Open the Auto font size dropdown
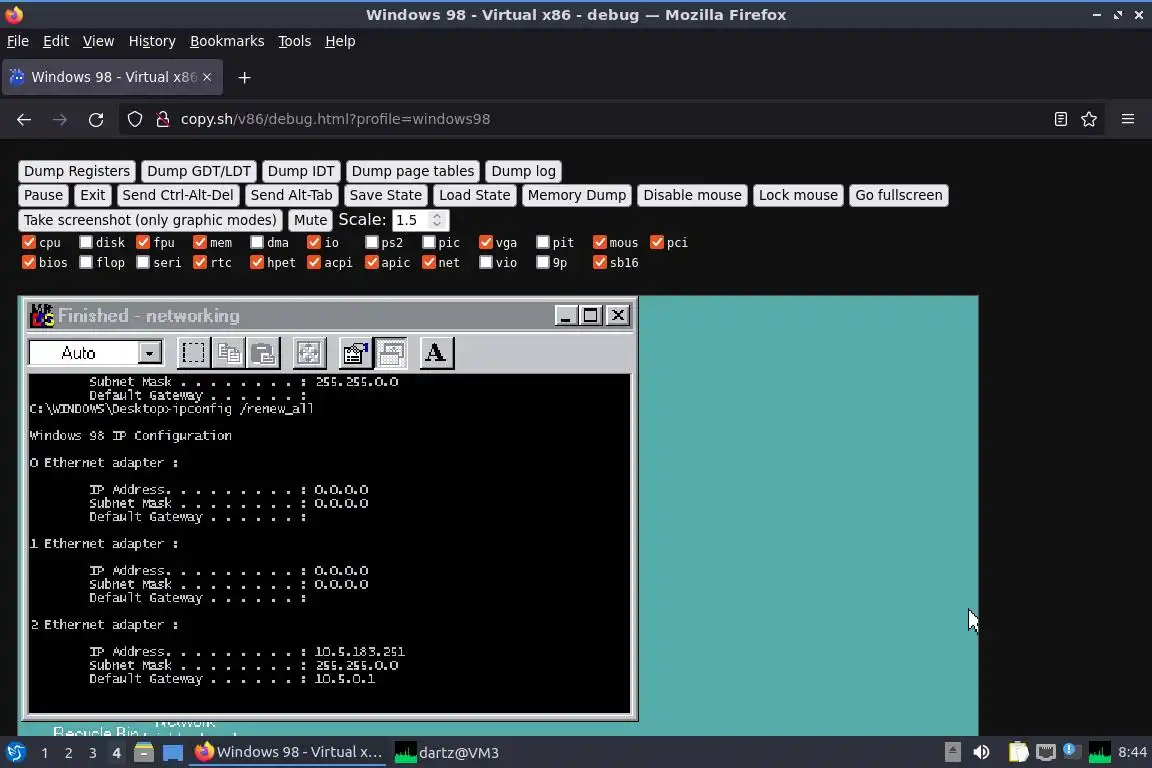Screen dimensions: 1152x768 click(x=149, y=354)
